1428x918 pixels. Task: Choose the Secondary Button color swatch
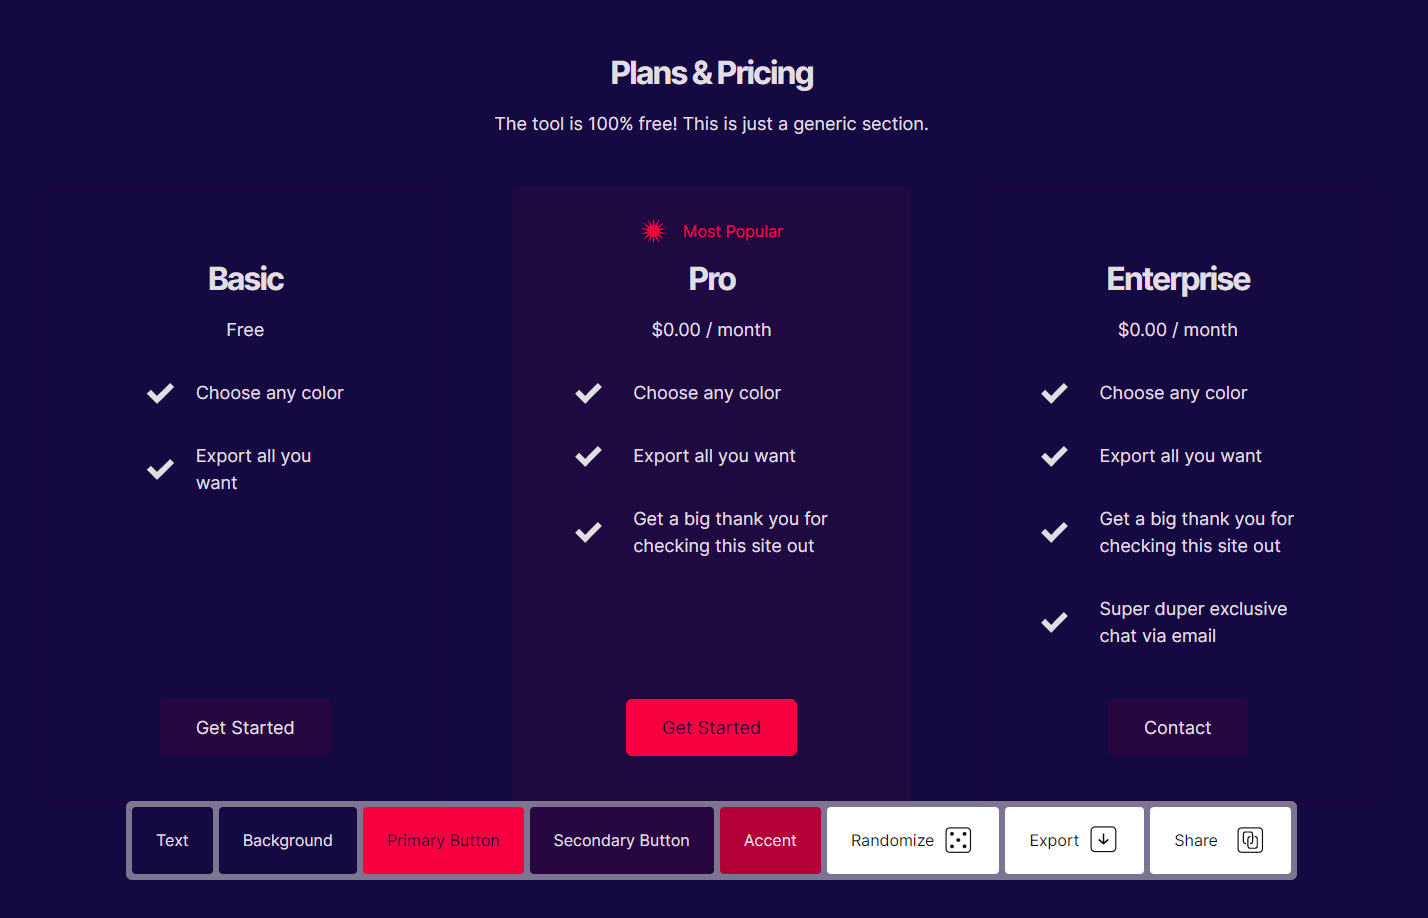coord(621,840)
